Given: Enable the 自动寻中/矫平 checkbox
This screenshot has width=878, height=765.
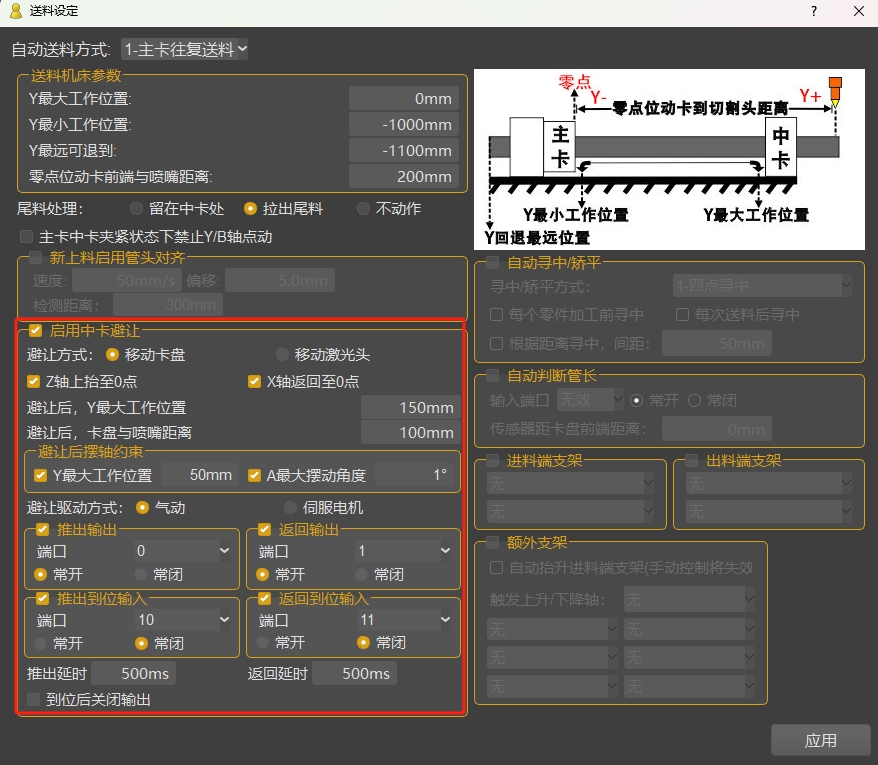Looking at the screenshot, I should pos(493,264).
